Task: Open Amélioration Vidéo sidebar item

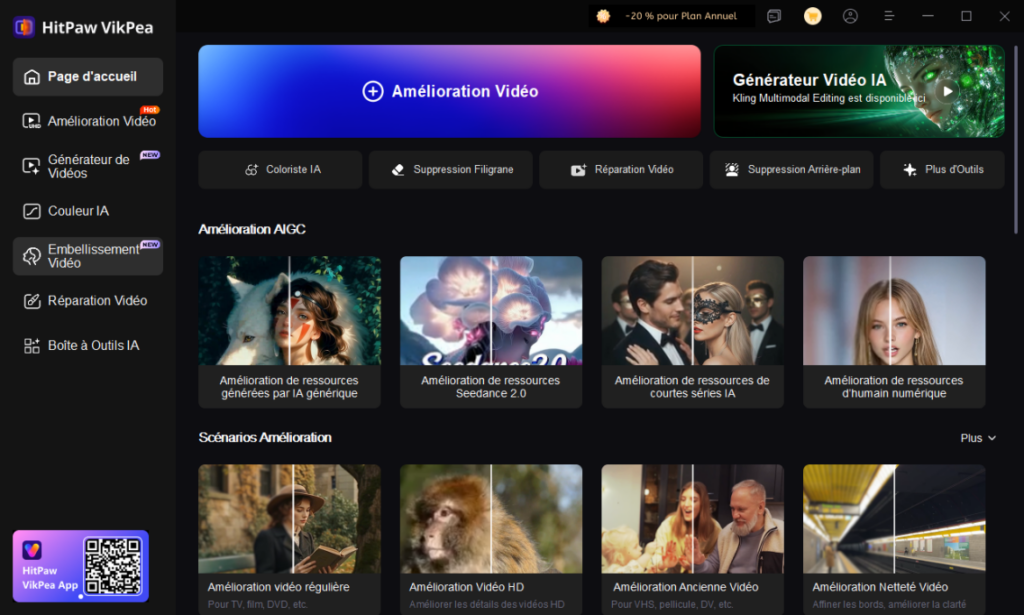Action: [88, 121]
